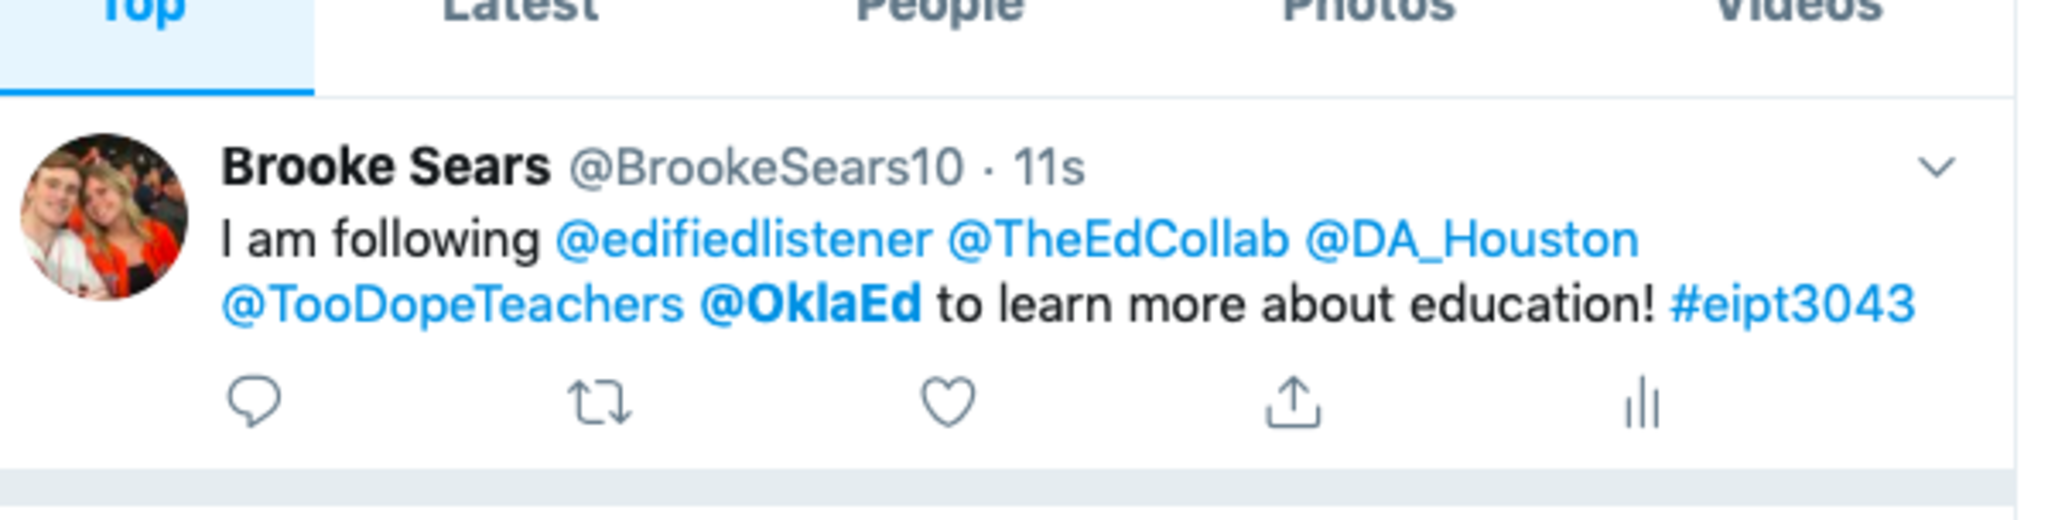Switch to the Top tab
The image size is (2048, 520).
(x=145, y=14)
